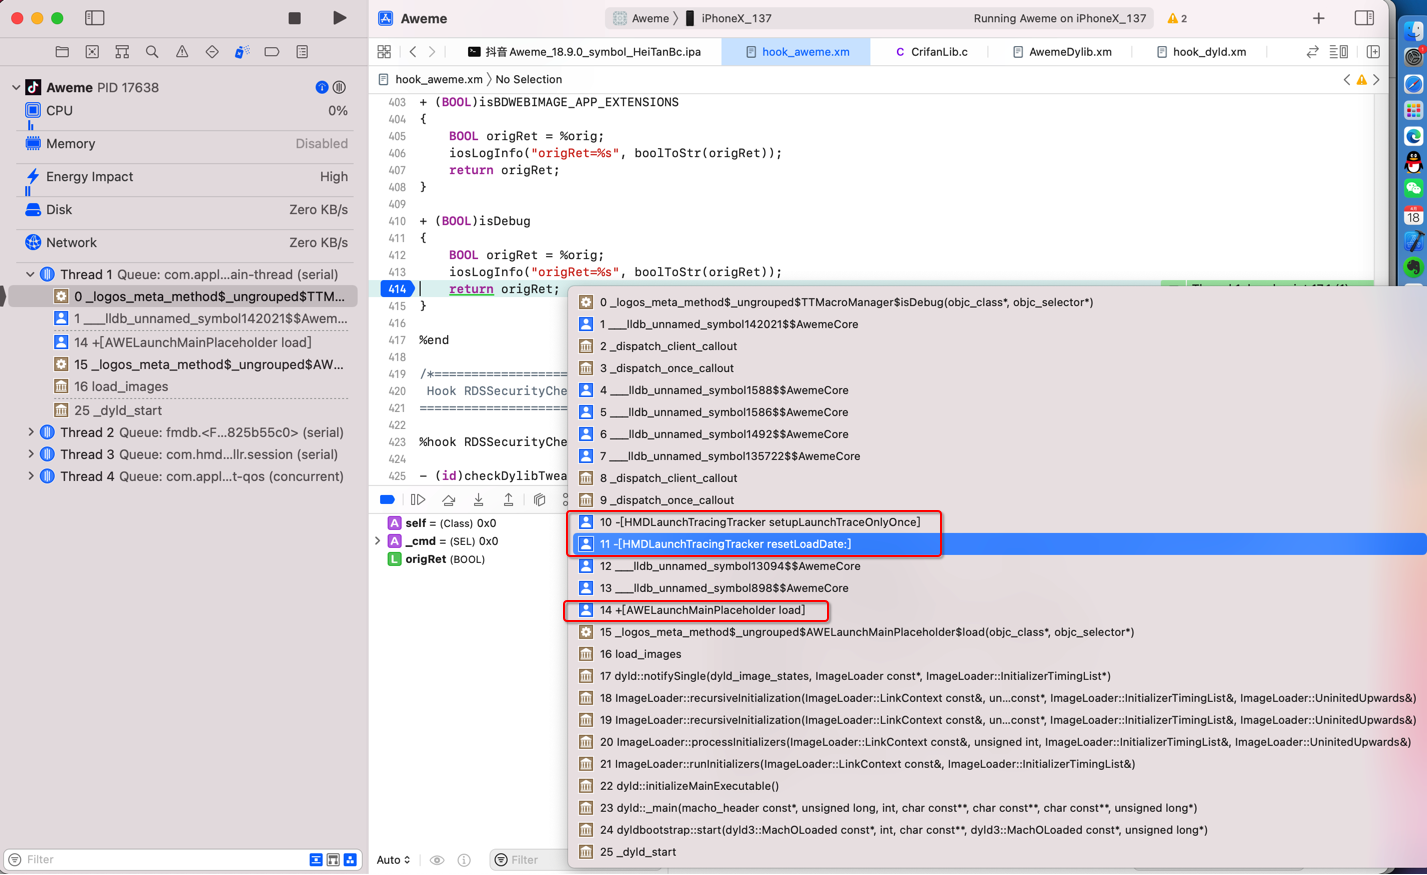Go to the next issue arrow
Screen dimensions: 1427x875
click(1377, 80)
